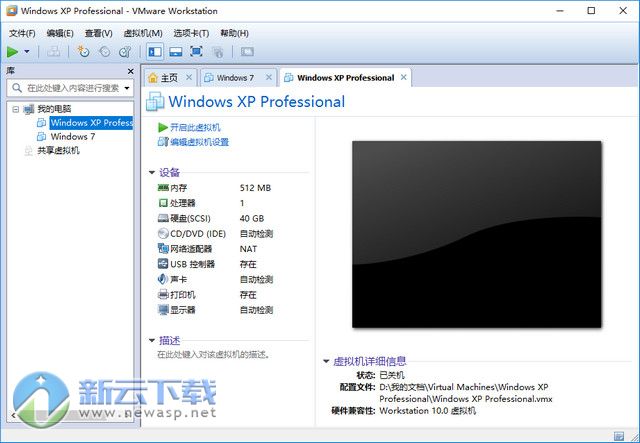Click the description text field placeholder
The image size is (640, 443).
[x=213, y=355]
